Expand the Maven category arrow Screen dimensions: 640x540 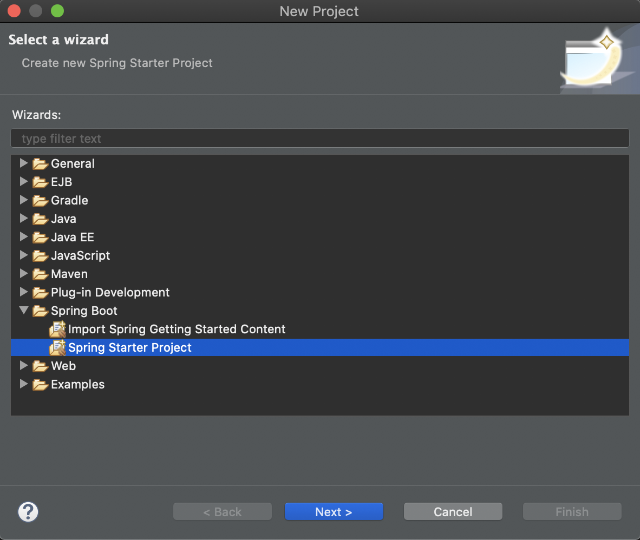24,273
